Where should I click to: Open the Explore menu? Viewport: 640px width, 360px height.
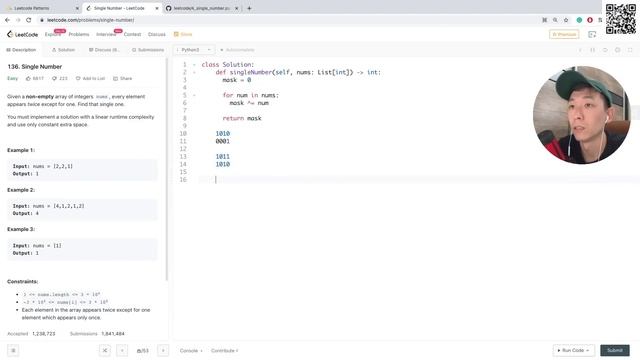[53, 34]
